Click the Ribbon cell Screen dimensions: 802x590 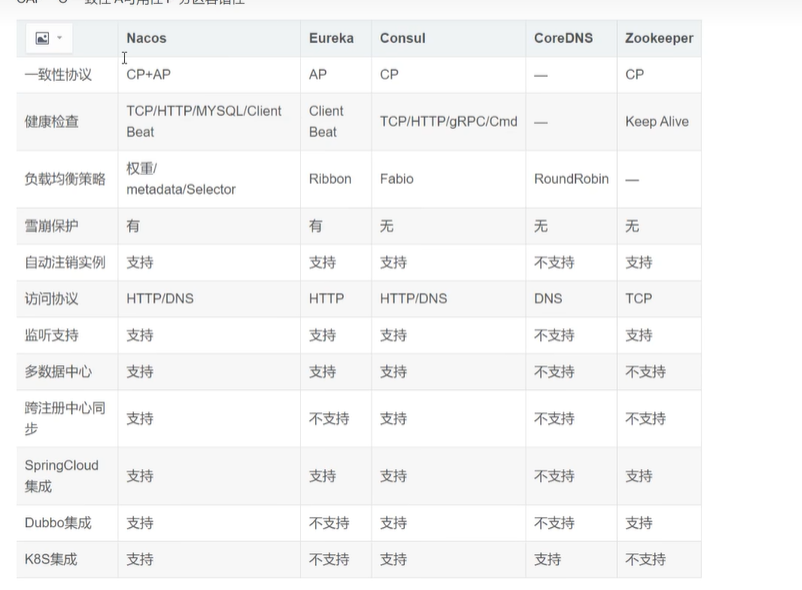click(x=330, y=179)
